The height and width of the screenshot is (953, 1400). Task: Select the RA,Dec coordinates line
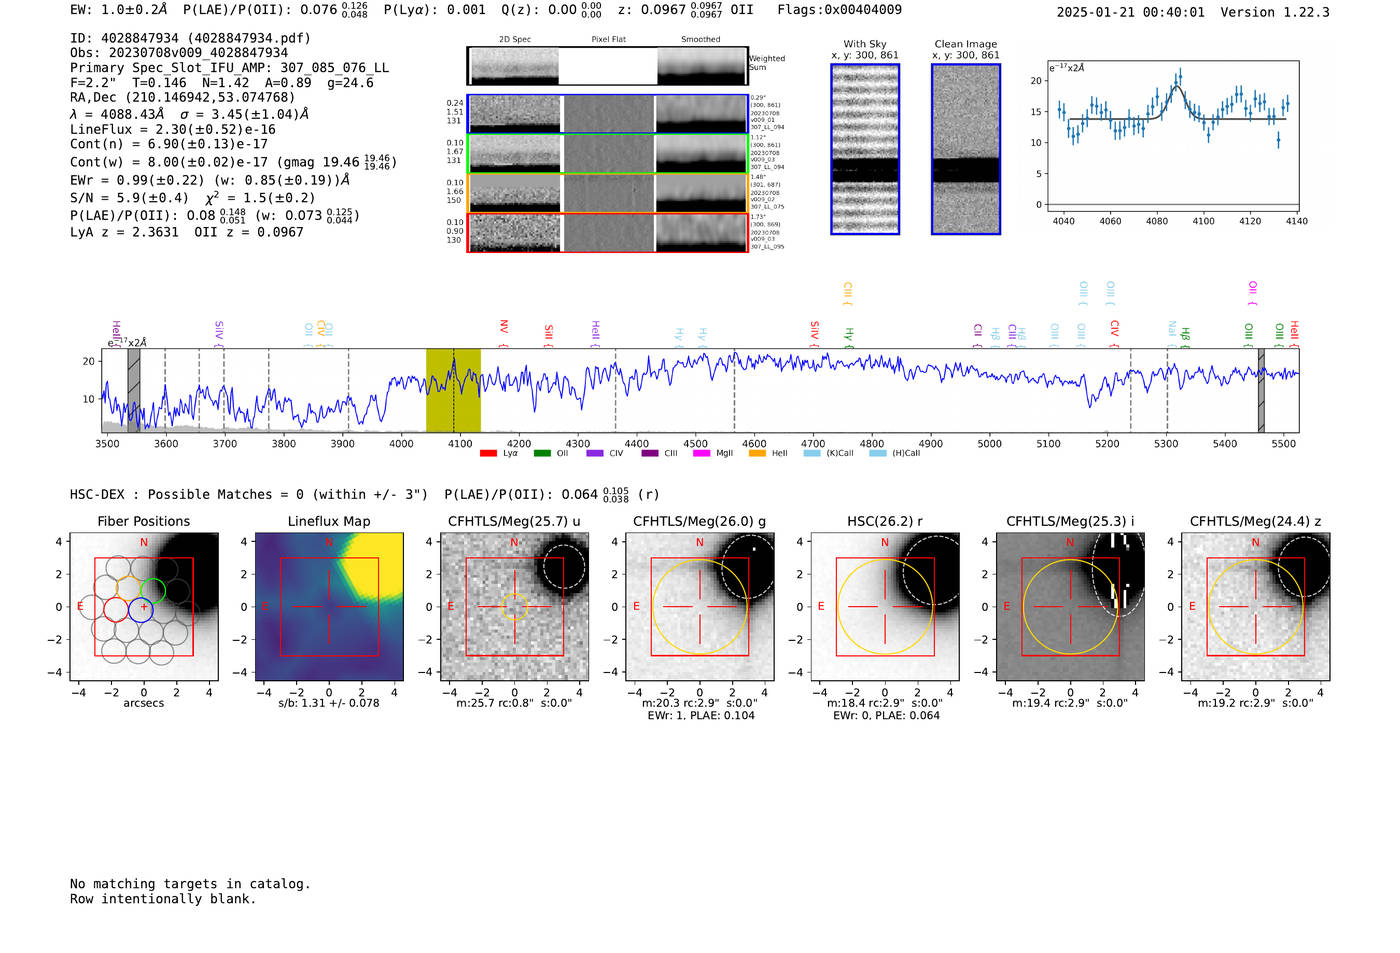pyautogui.click(x=183, y=98)
